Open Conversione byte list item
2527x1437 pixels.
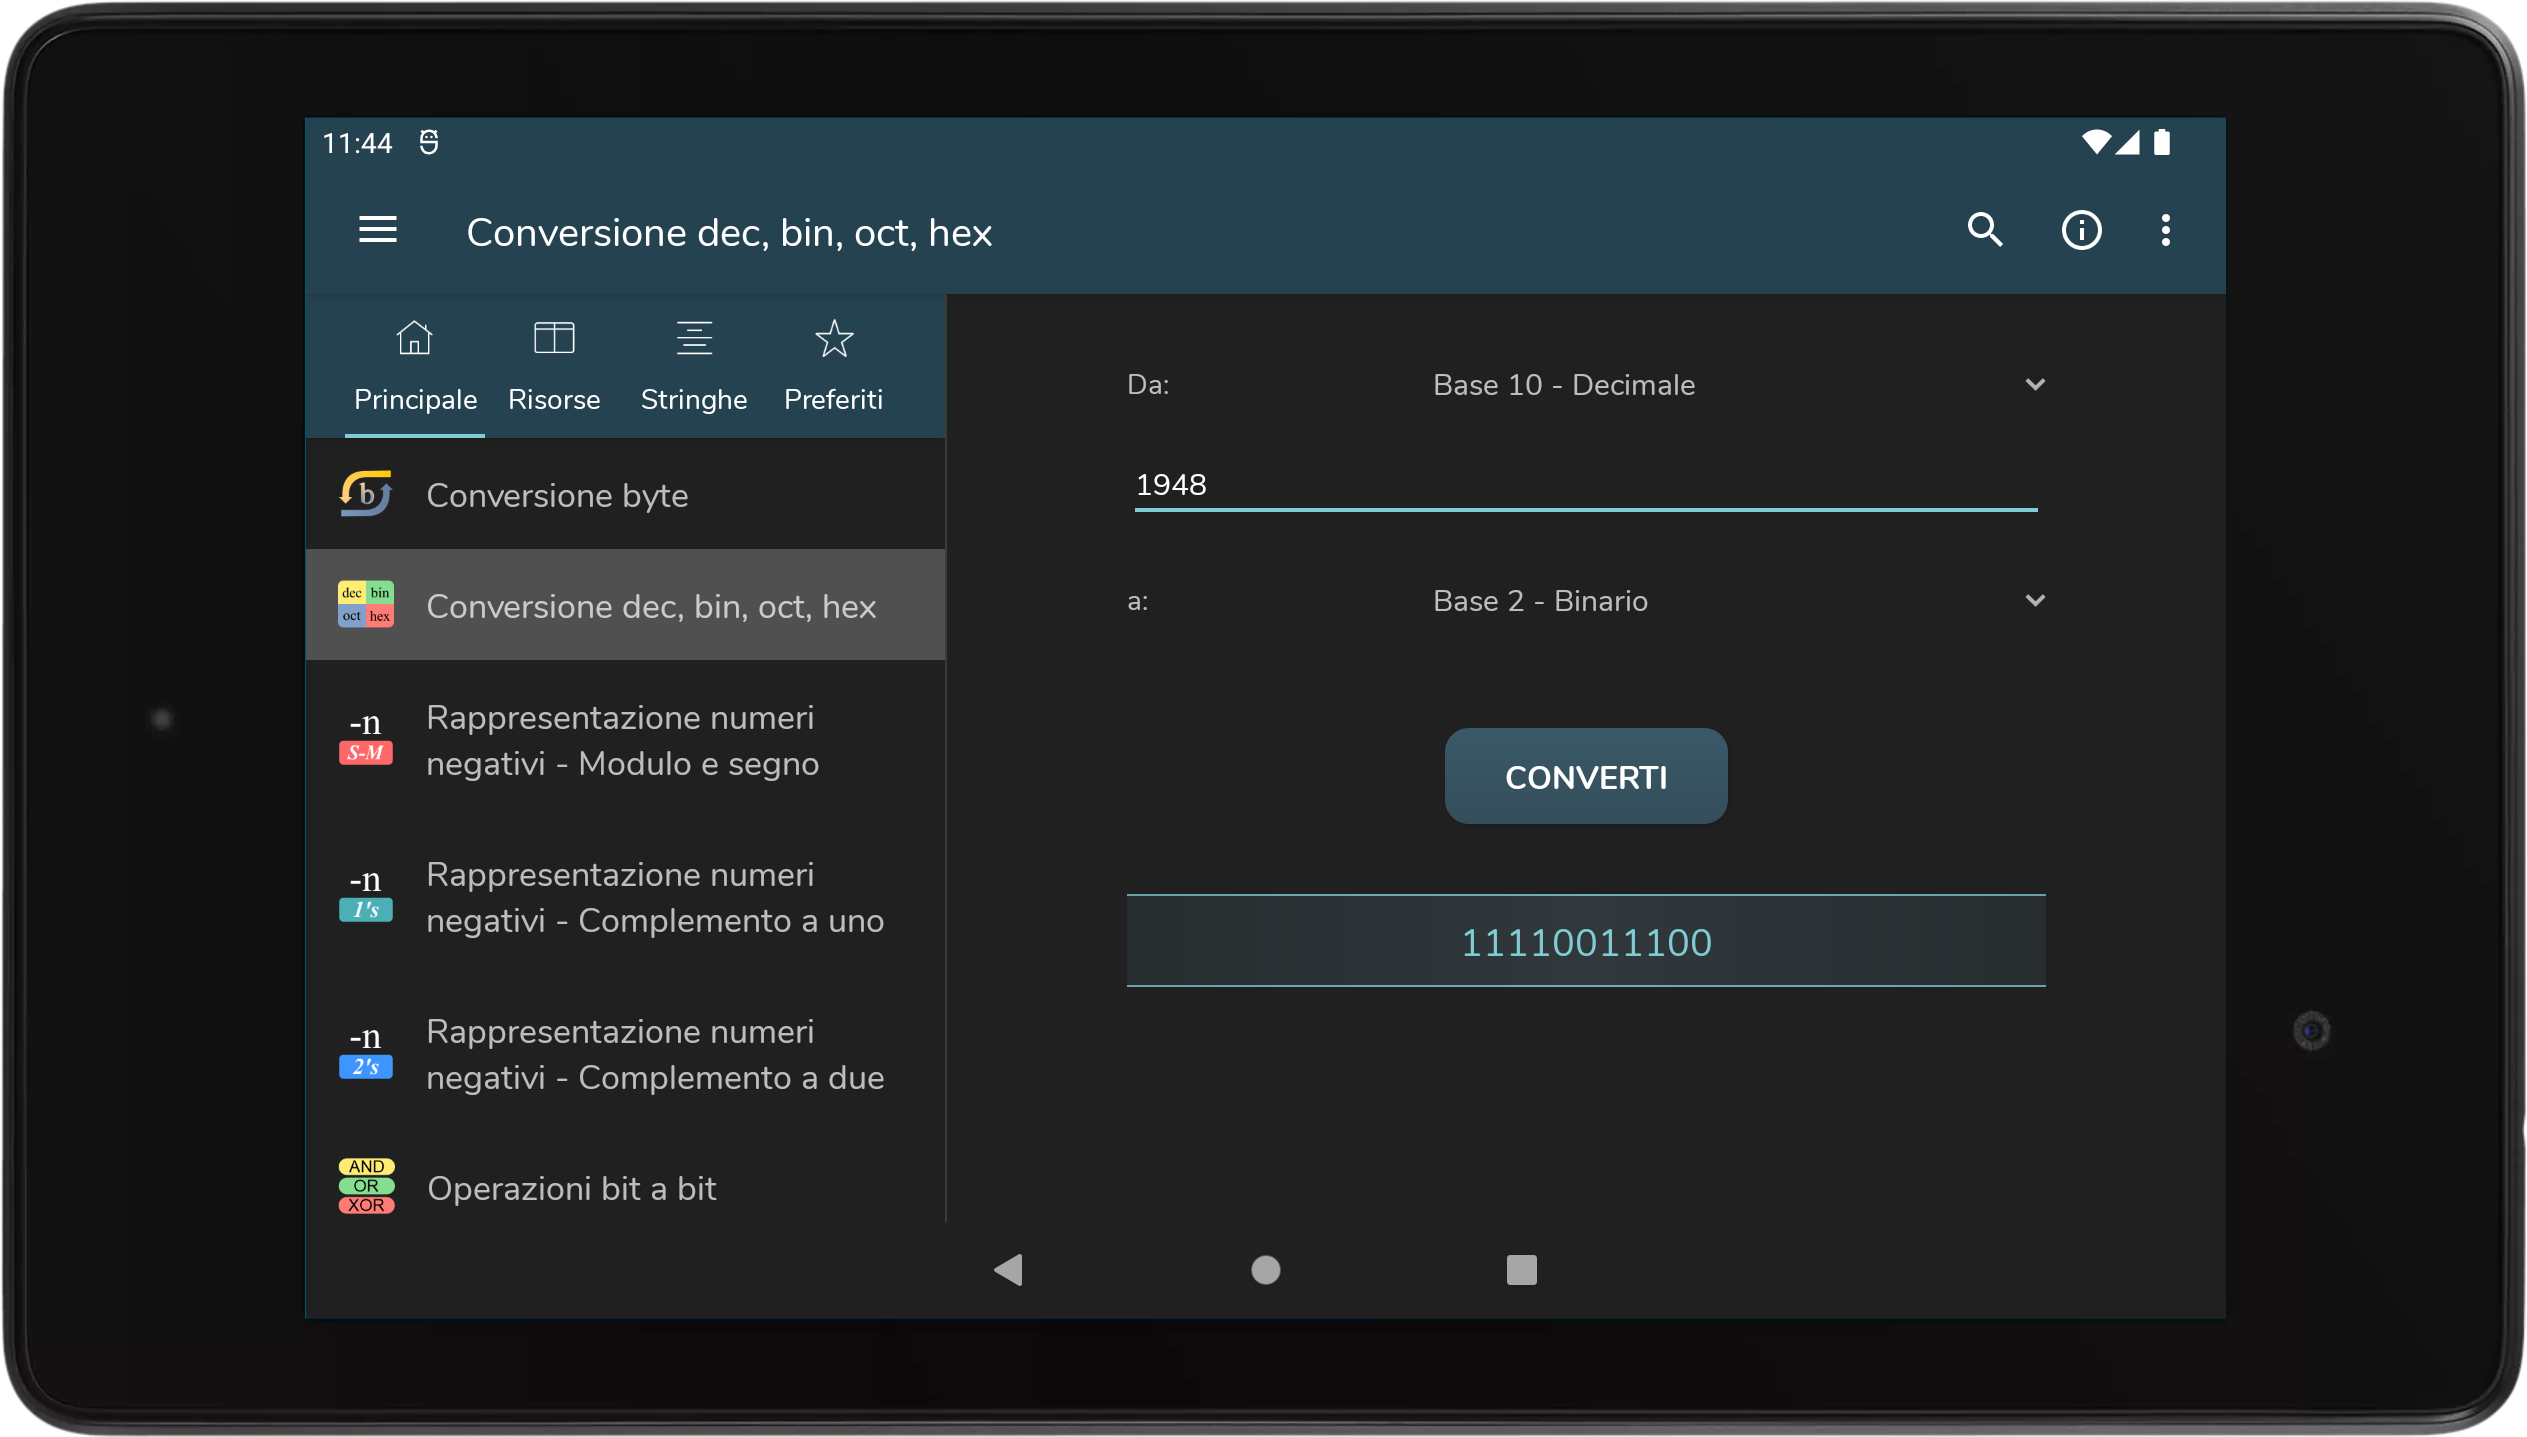pos(626,494)
